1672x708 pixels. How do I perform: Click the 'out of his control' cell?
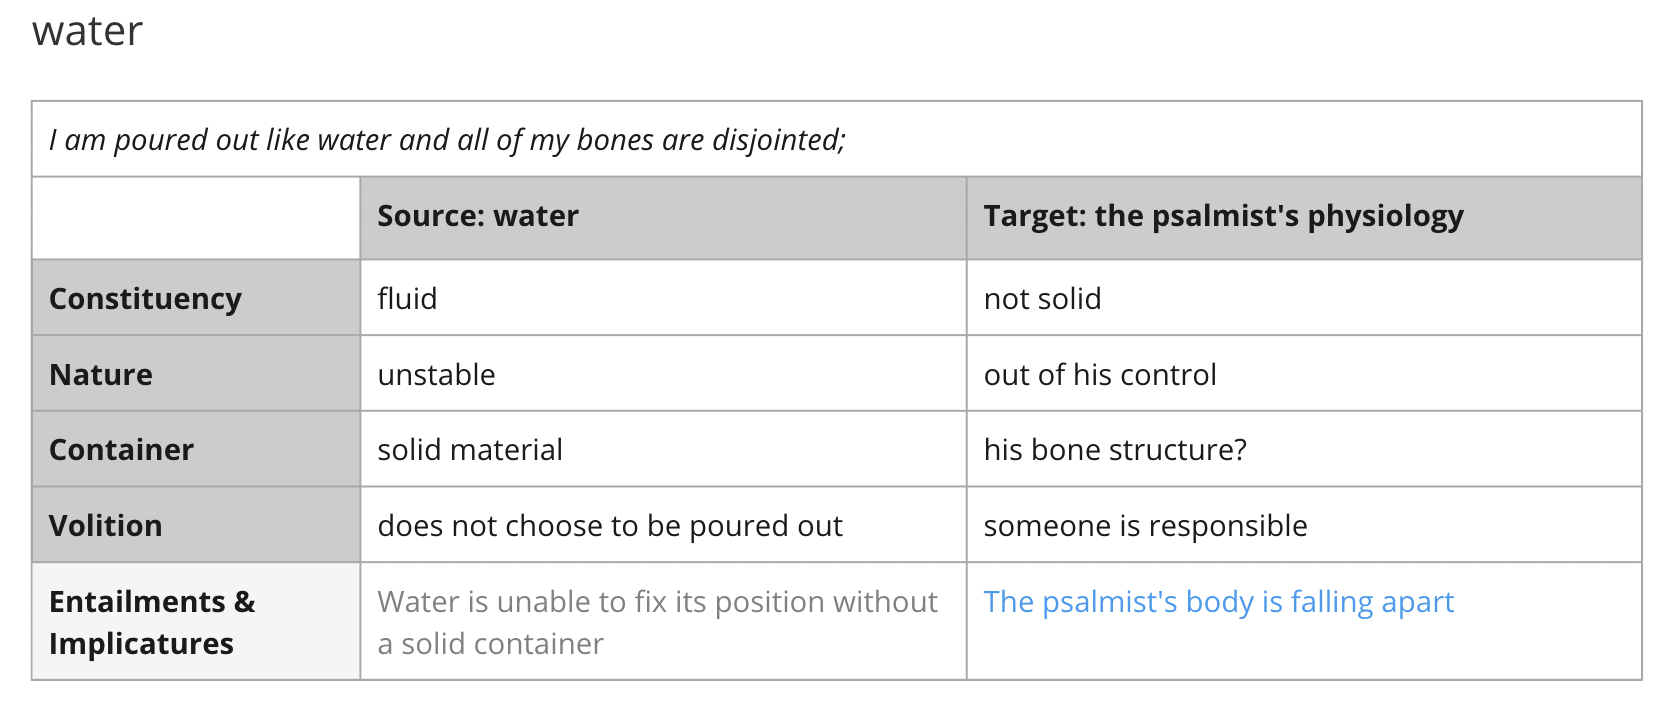click(x=1304, y=374)
